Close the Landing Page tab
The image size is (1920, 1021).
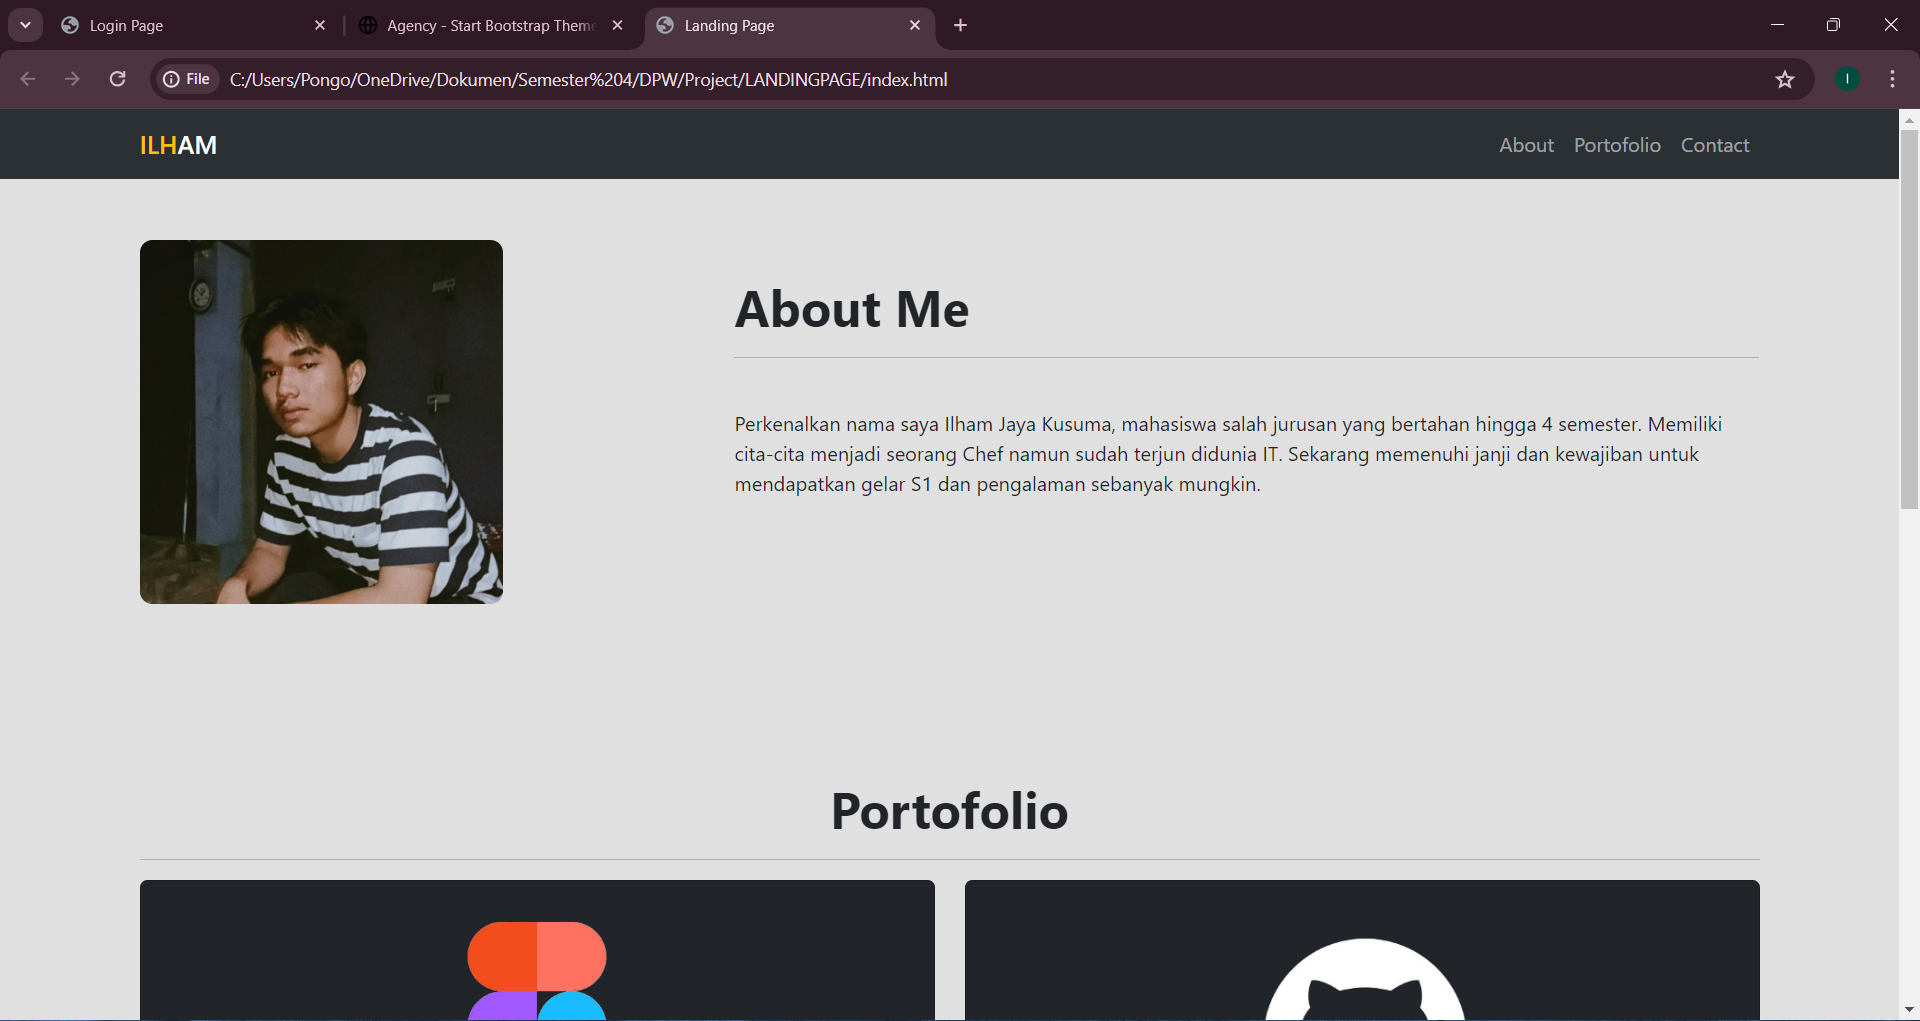click(914, 25)
